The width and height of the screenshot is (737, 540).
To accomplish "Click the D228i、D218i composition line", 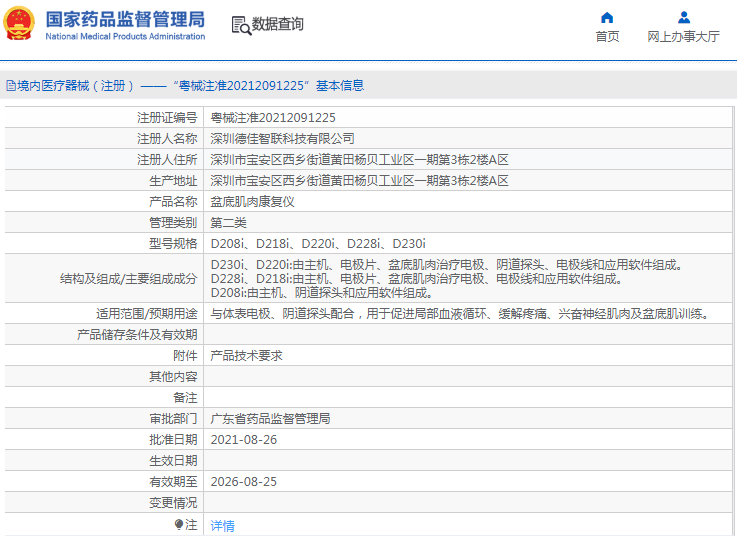I will pos(416,279).
